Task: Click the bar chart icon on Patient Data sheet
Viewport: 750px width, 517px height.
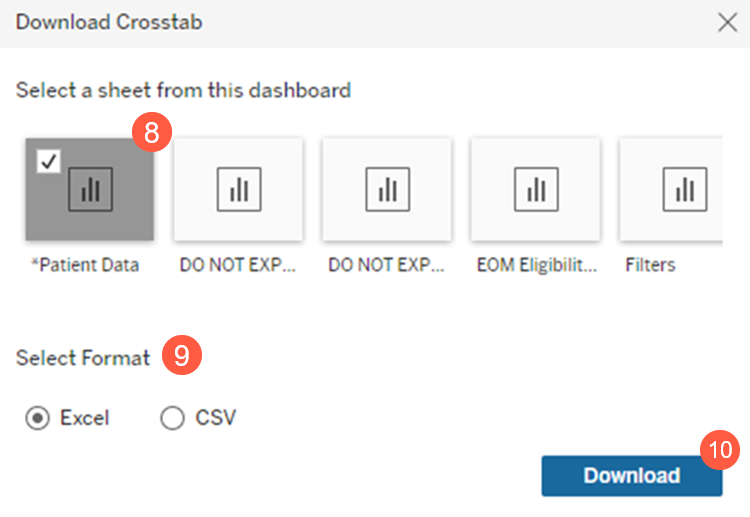Action: click(x=90, y=189)
